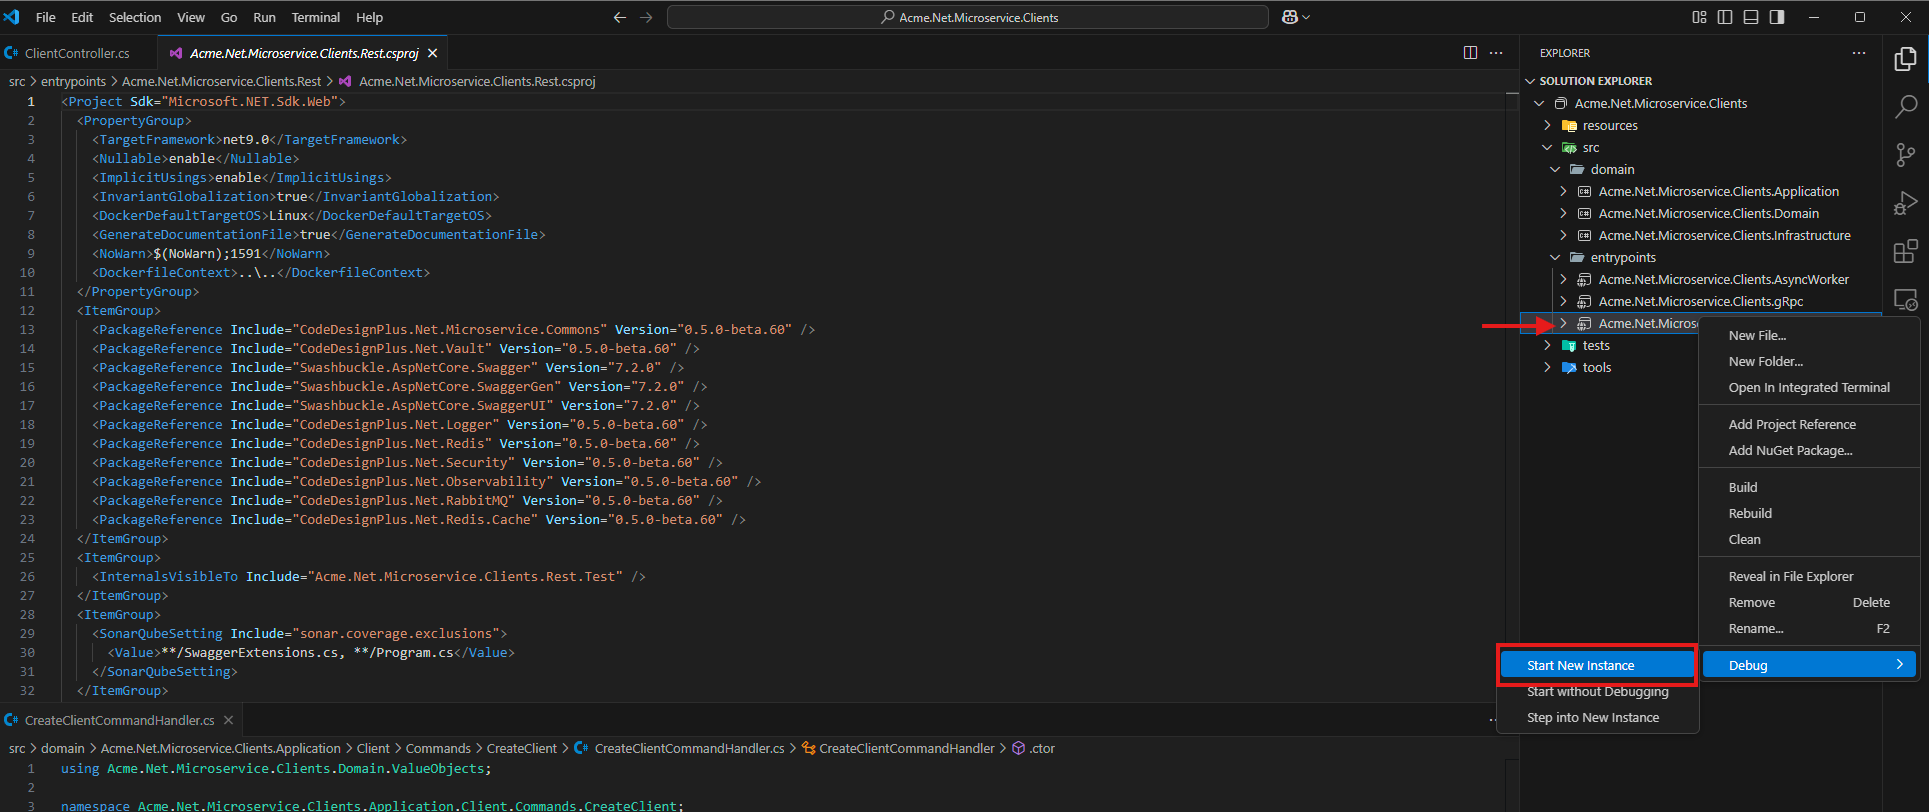Open the Extensions view icon

coord(1906,251)
